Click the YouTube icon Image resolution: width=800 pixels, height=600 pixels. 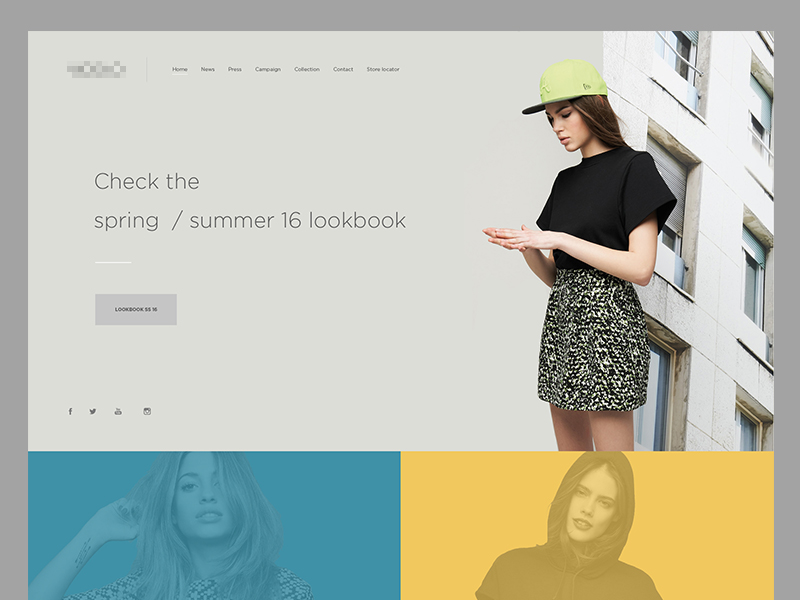click(118, 411)
